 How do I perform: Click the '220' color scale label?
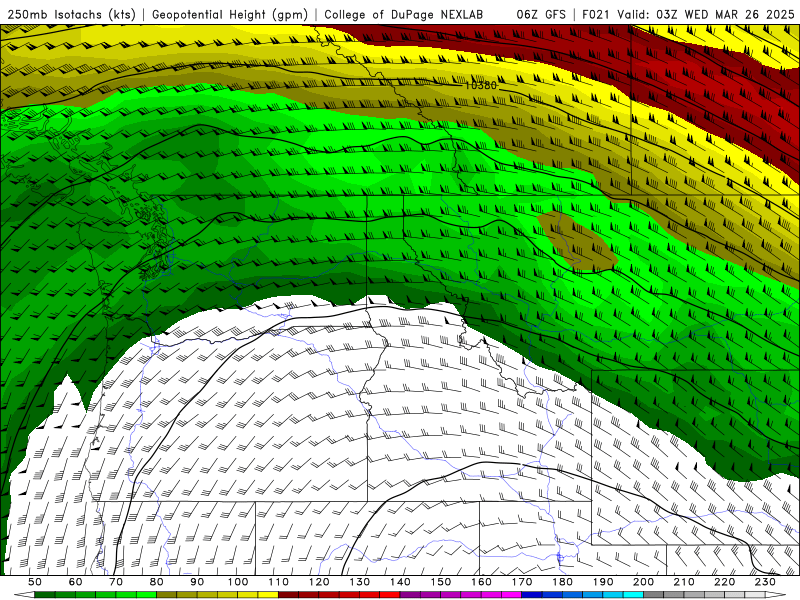point(725,582)
